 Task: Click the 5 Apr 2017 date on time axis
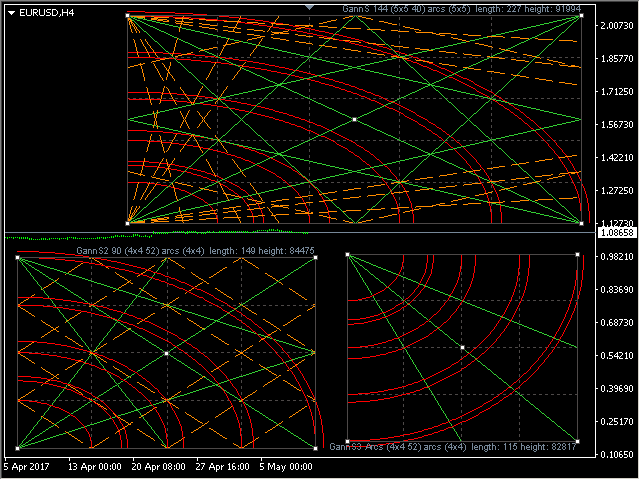click(27, 467)
